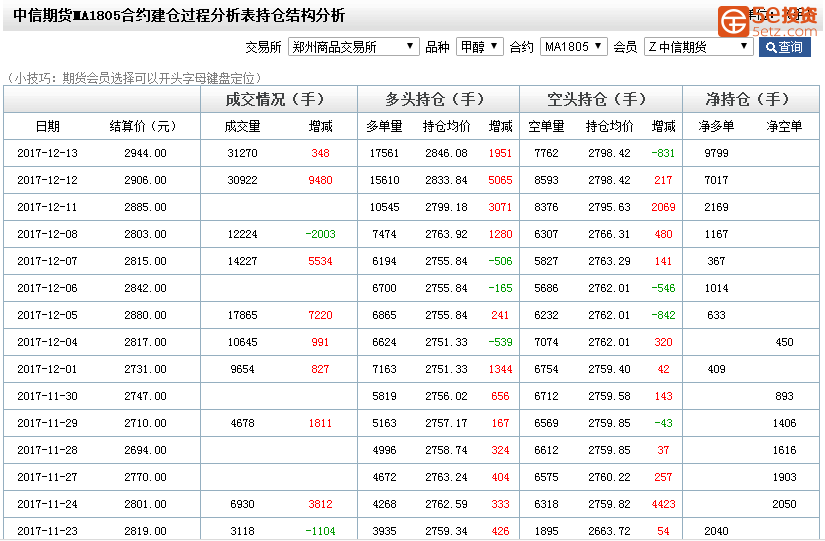Viewport: 825px width, 541px height.
Task: Click volume change 9480
Action: [320, 180]
